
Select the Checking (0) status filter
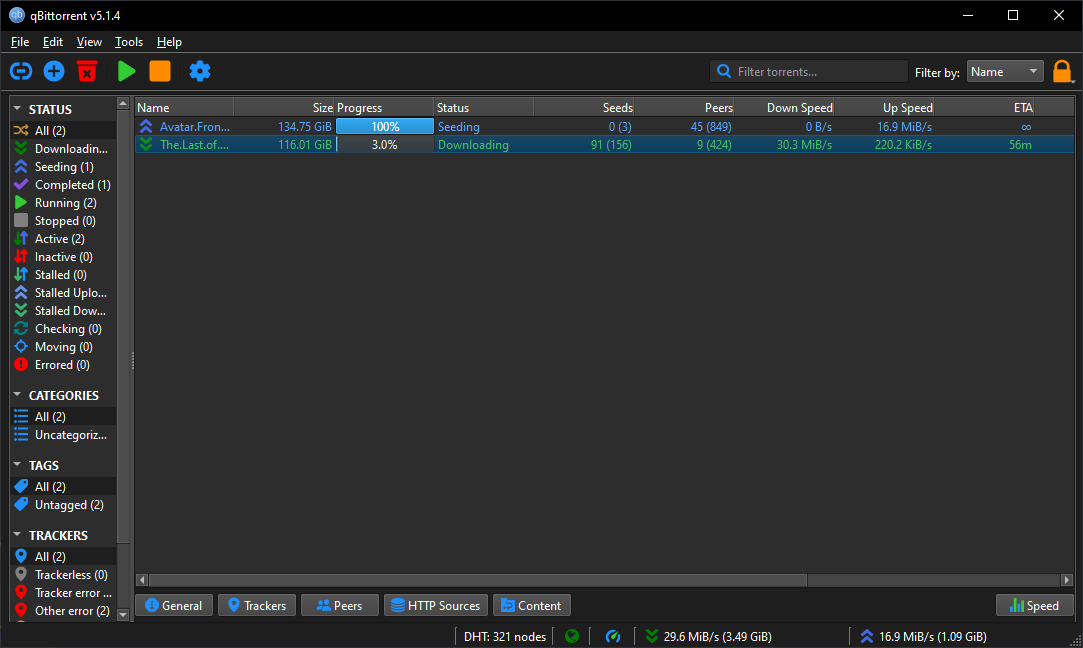(63, 328)
